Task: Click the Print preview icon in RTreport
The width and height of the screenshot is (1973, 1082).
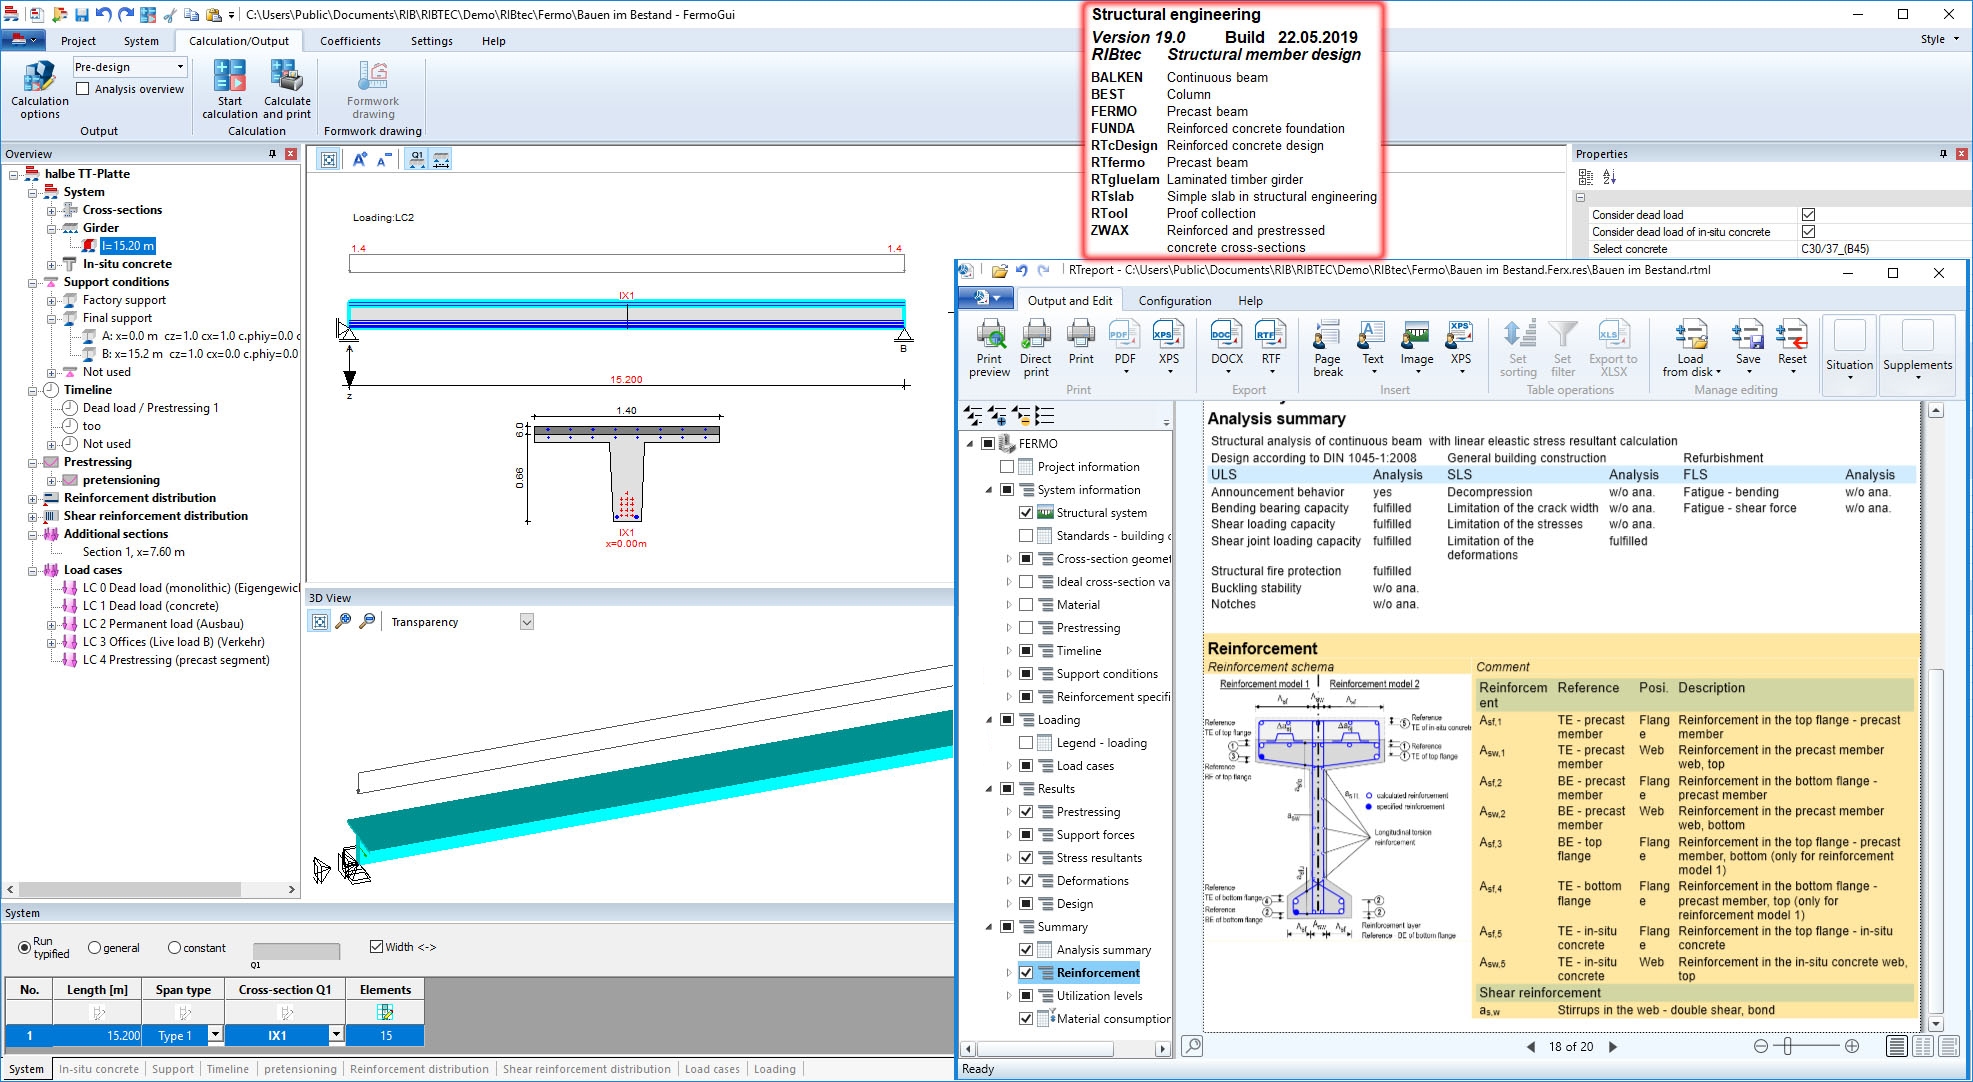Action: (986, 344)
